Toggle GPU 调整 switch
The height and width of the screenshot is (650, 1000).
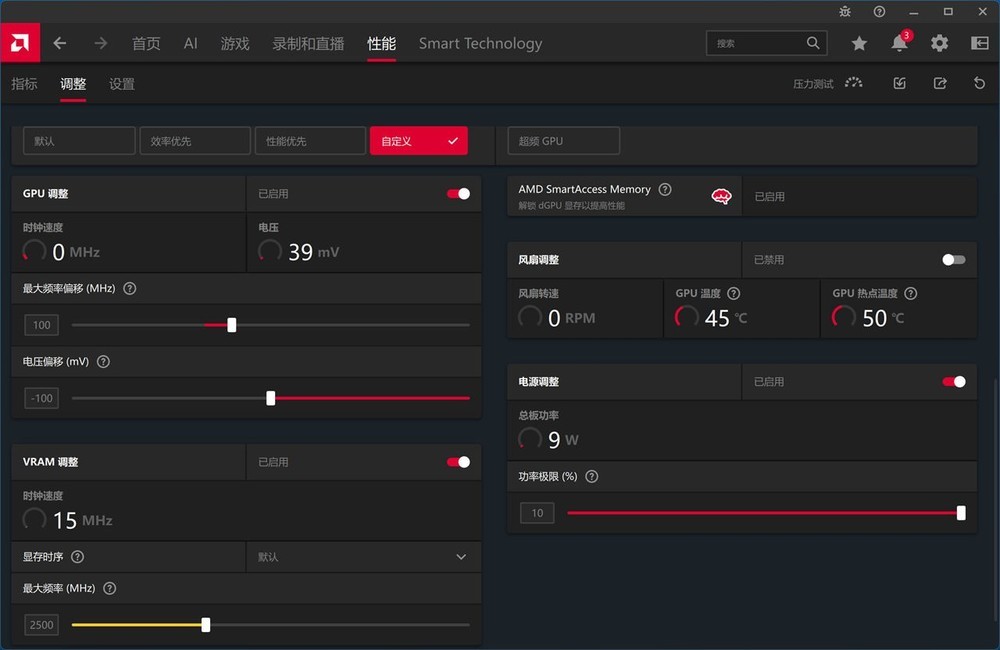coord(459,194)
